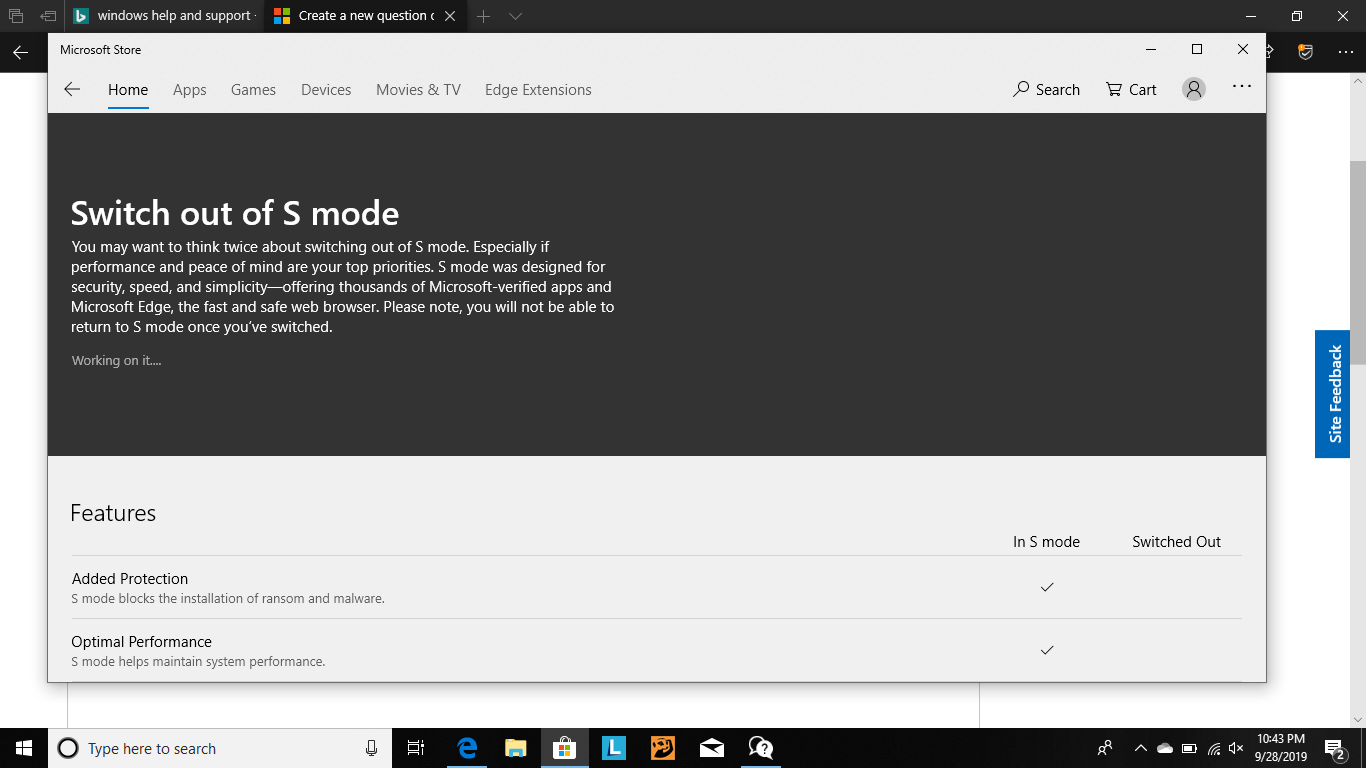Open the Store 'See more' ellipsis menu

(1242, 87)
